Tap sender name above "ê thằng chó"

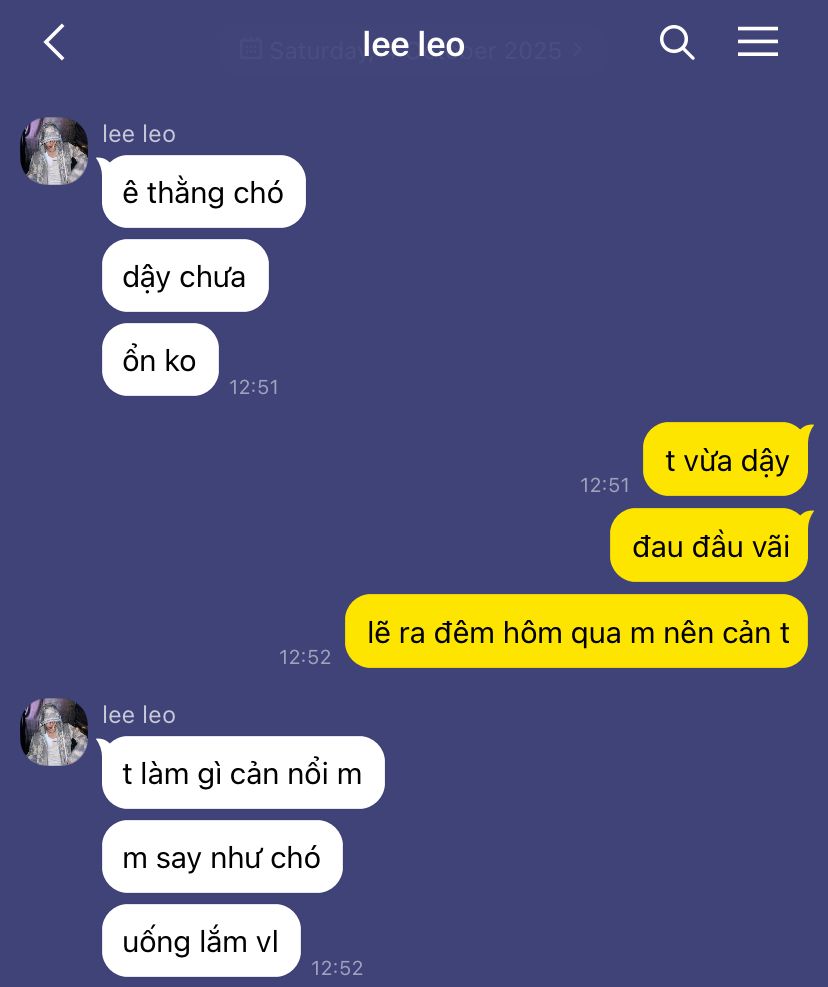click(x=139, y=134)
